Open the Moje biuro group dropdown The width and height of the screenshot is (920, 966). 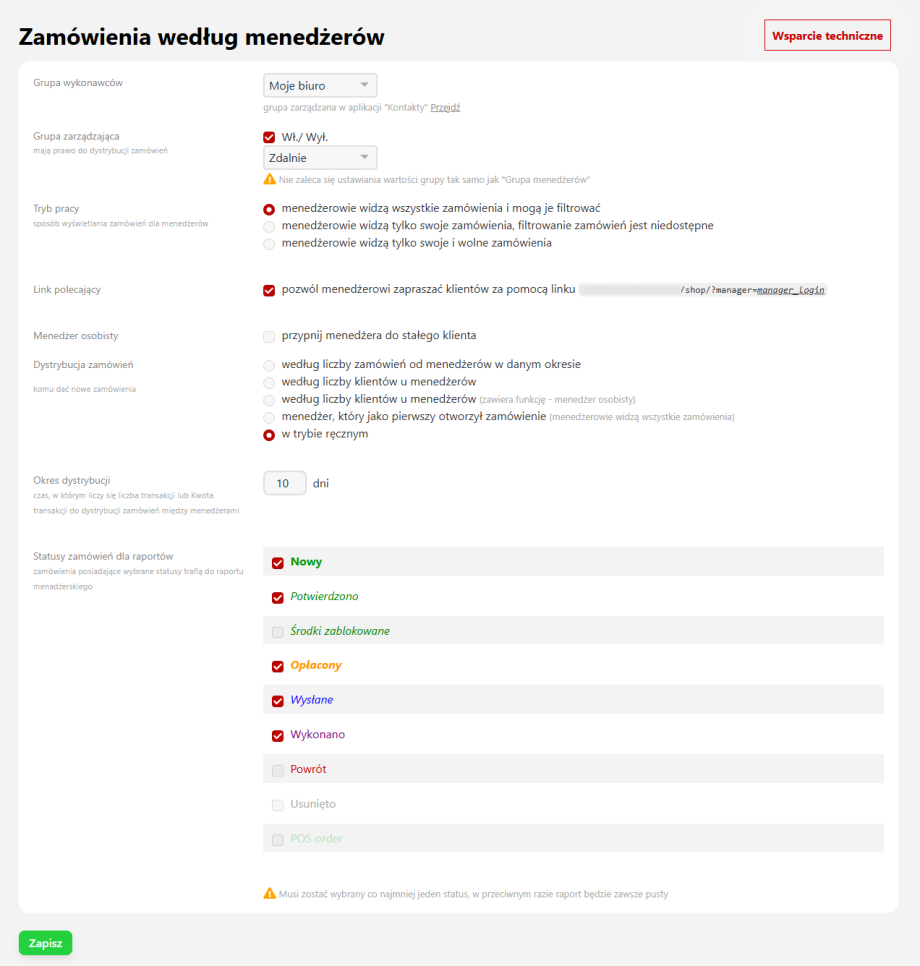pos(320,86)
